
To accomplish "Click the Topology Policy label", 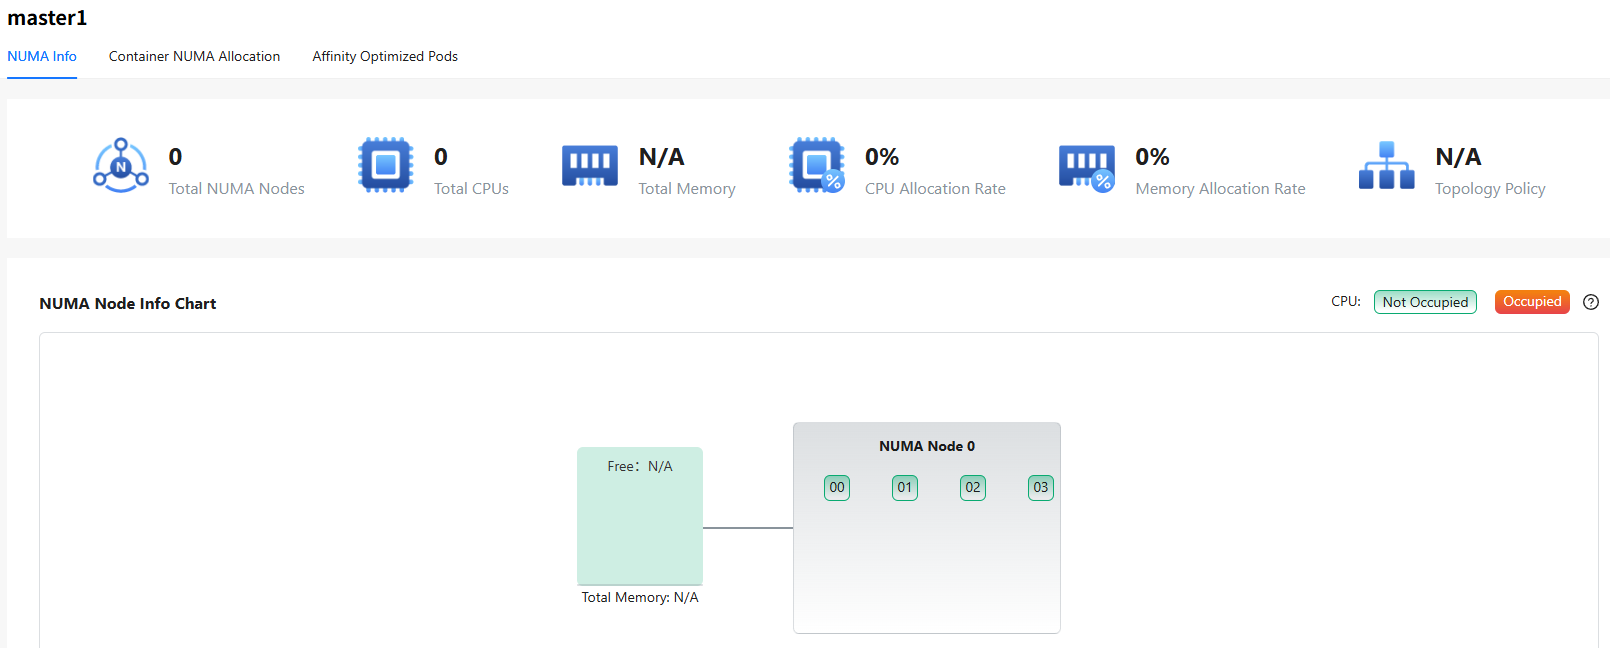I will [x=1490, y=188].
